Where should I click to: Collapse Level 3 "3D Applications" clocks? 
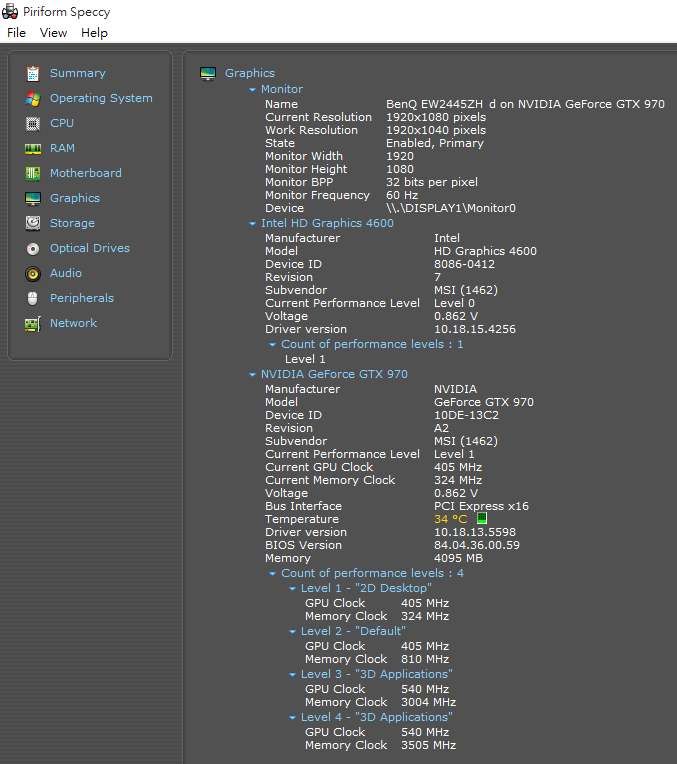[293, 675]
